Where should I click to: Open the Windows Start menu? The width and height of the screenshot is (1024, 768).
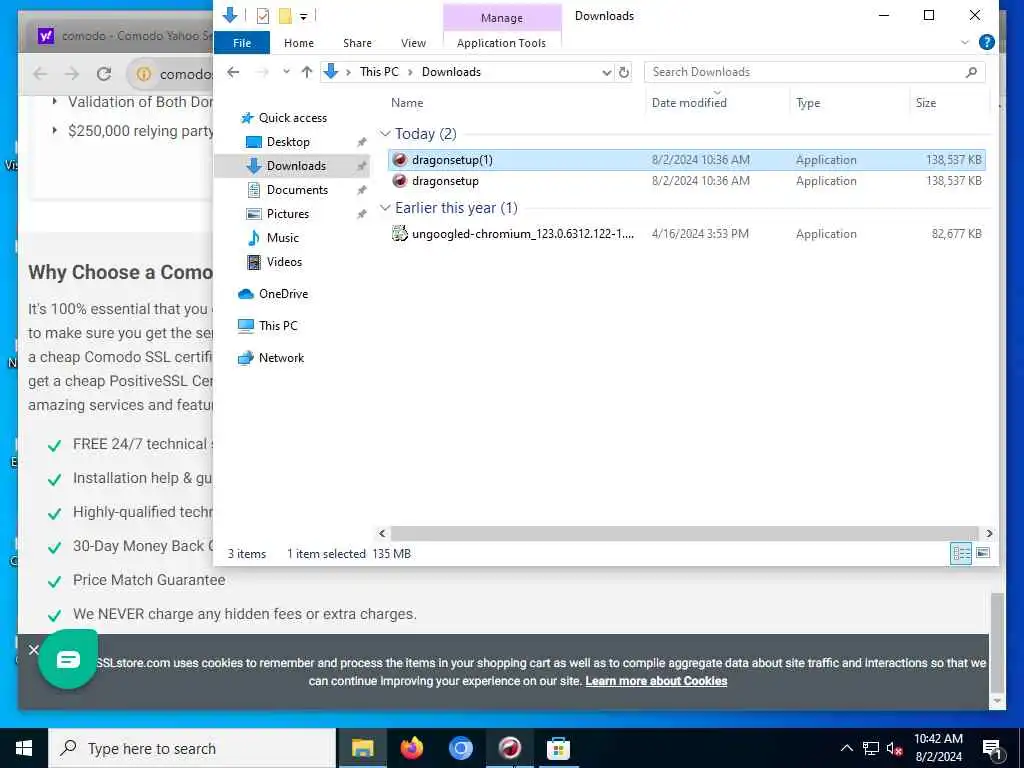24,748
